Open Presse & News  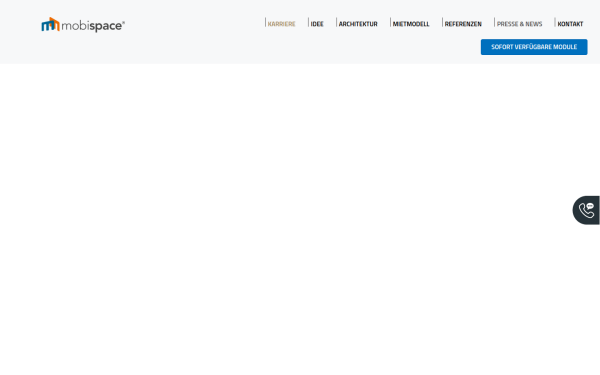point(519,24)
